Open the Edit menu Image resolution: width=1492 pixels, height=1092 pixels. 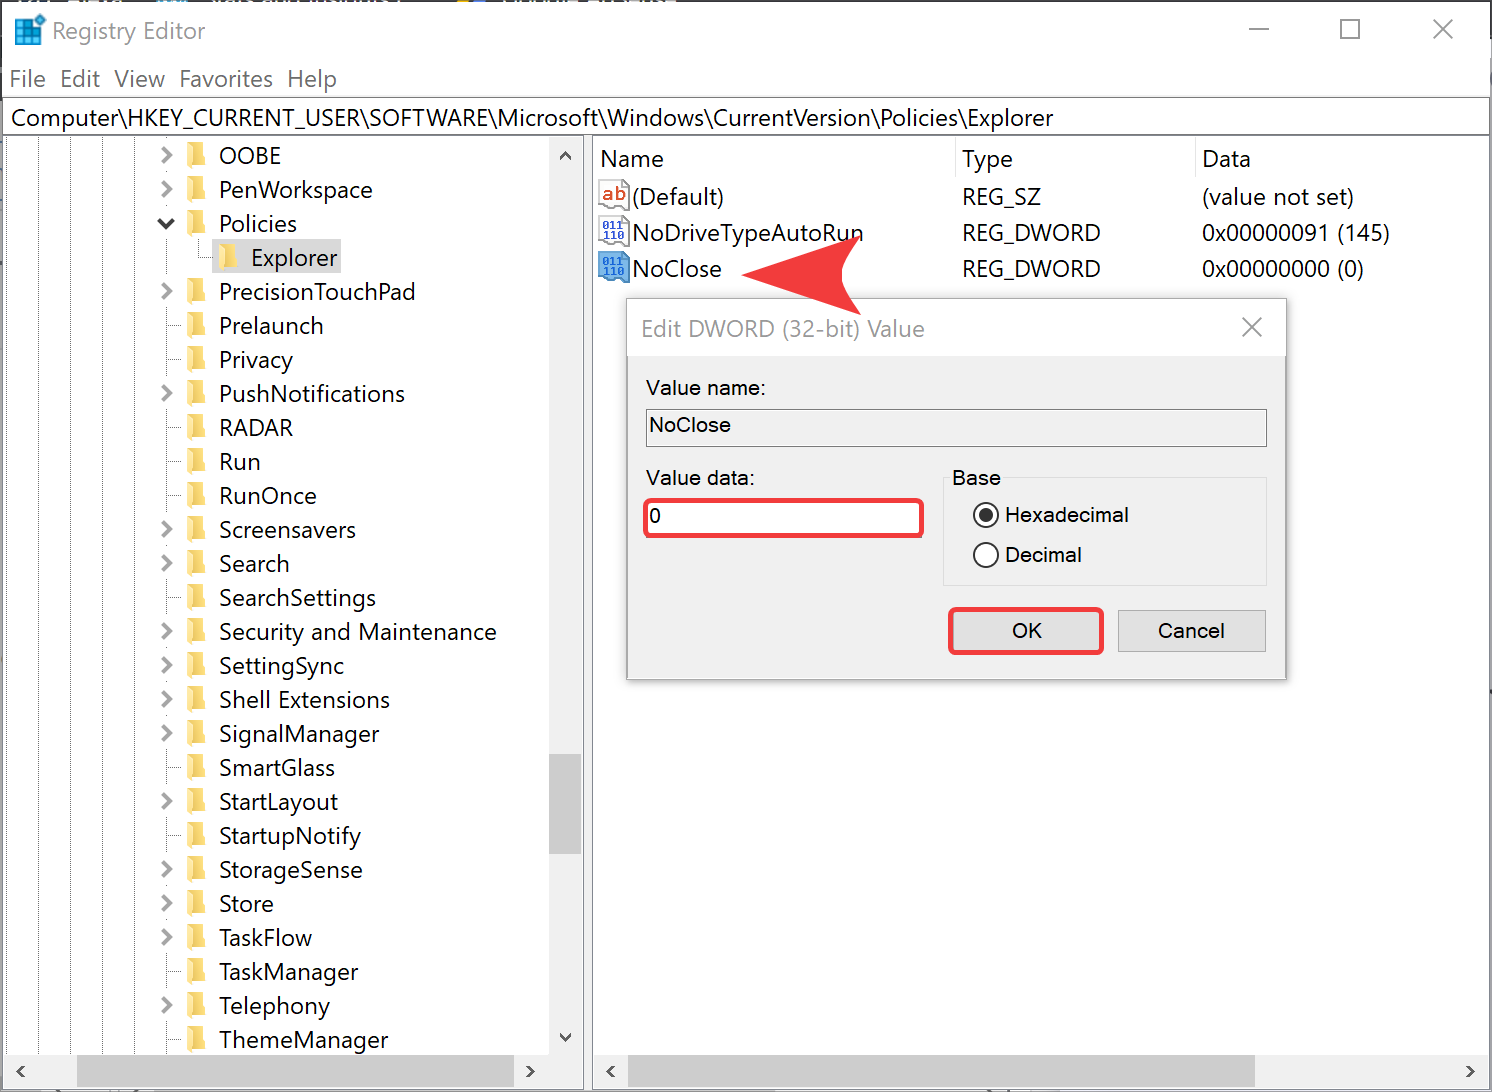point(80,79)
